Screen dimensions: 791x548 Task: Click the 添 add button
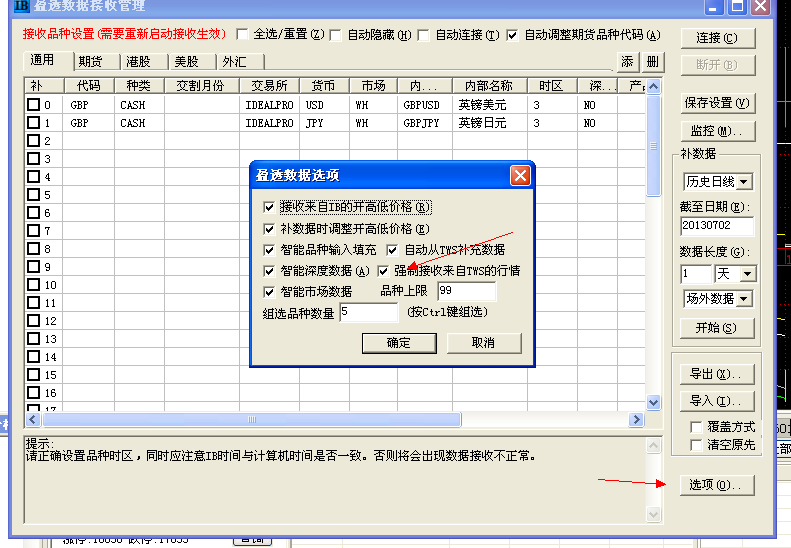(627, 62)
